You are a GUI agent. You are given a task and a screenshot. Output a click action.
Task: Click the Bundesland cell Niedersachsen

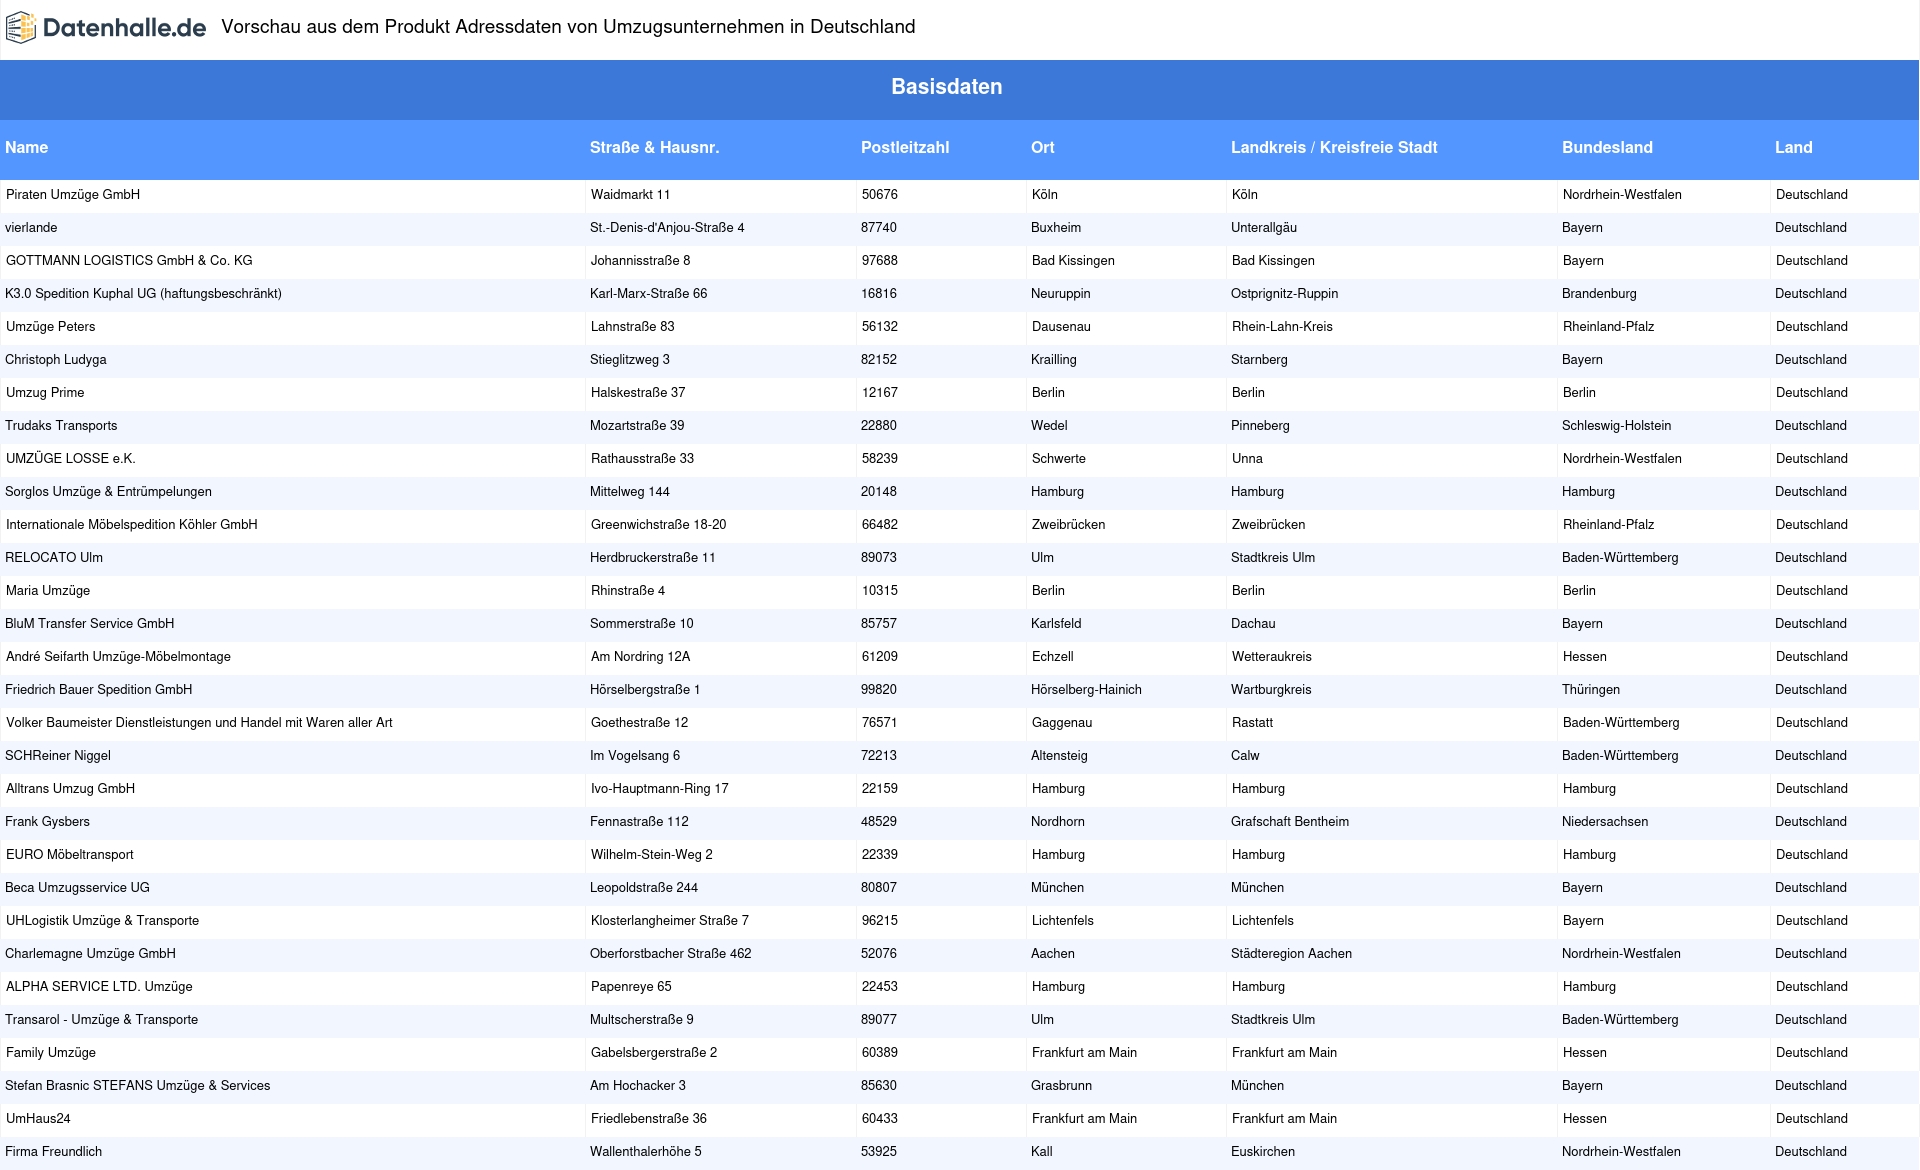coord(1605,822)
